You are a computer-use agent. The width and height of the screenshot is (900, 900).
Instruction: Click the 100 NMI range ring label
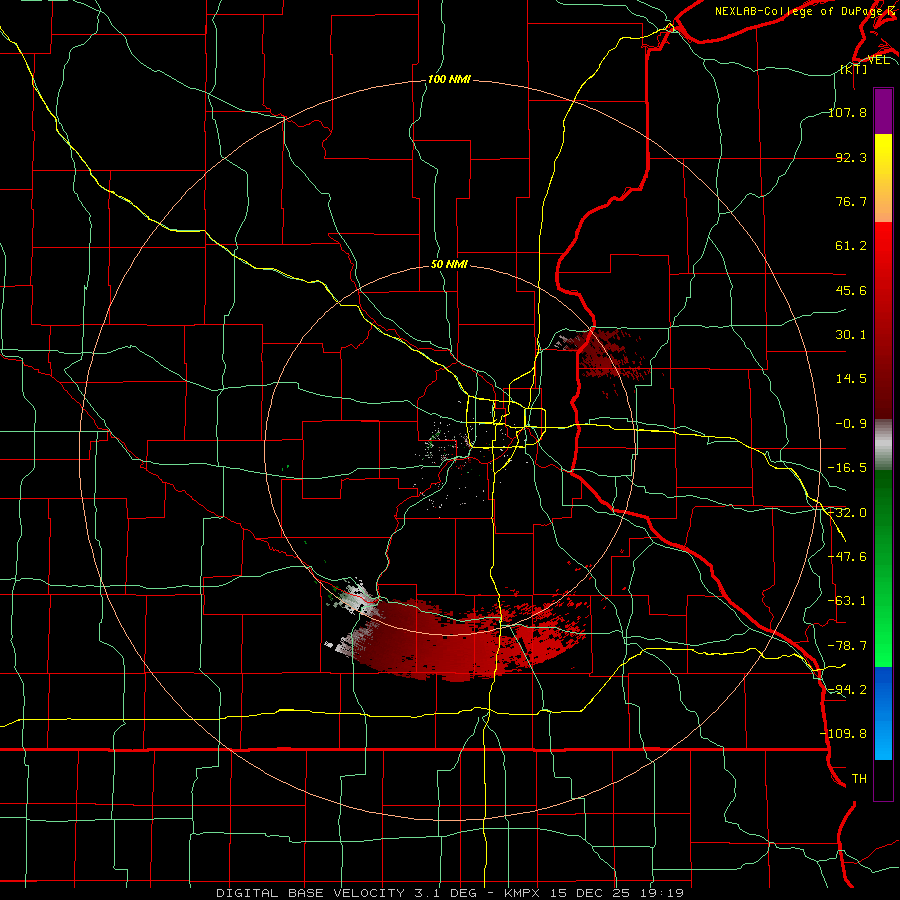449,79
